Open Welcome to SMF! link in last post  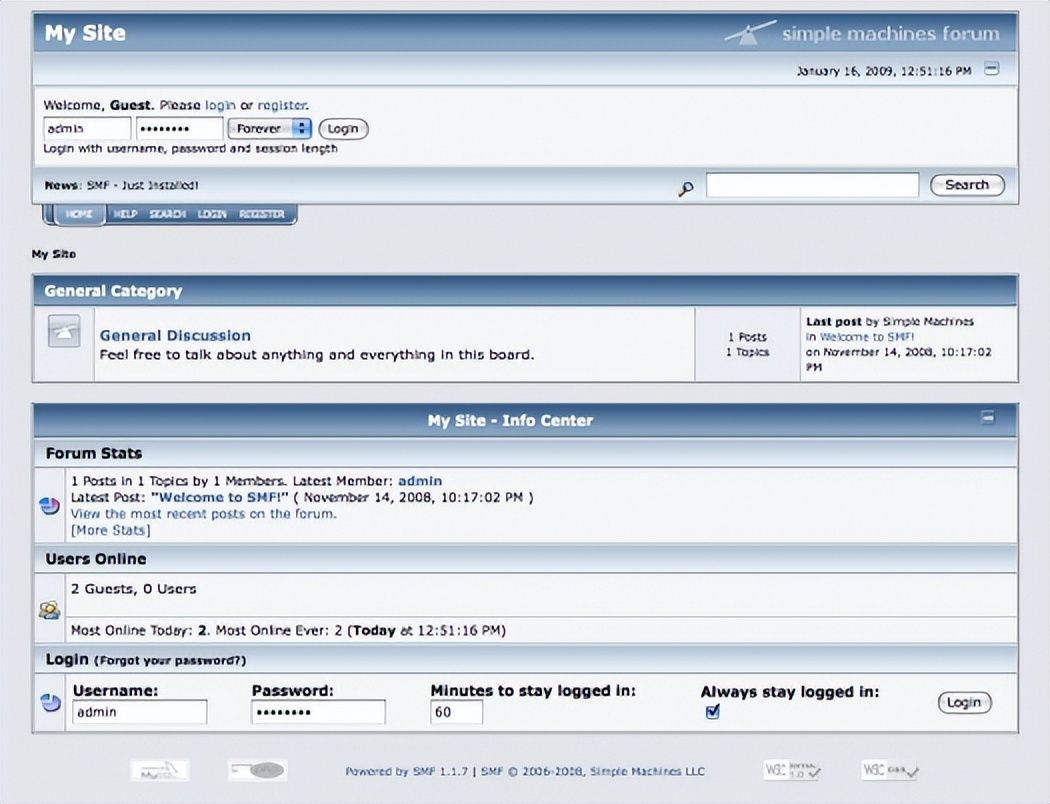867,337
